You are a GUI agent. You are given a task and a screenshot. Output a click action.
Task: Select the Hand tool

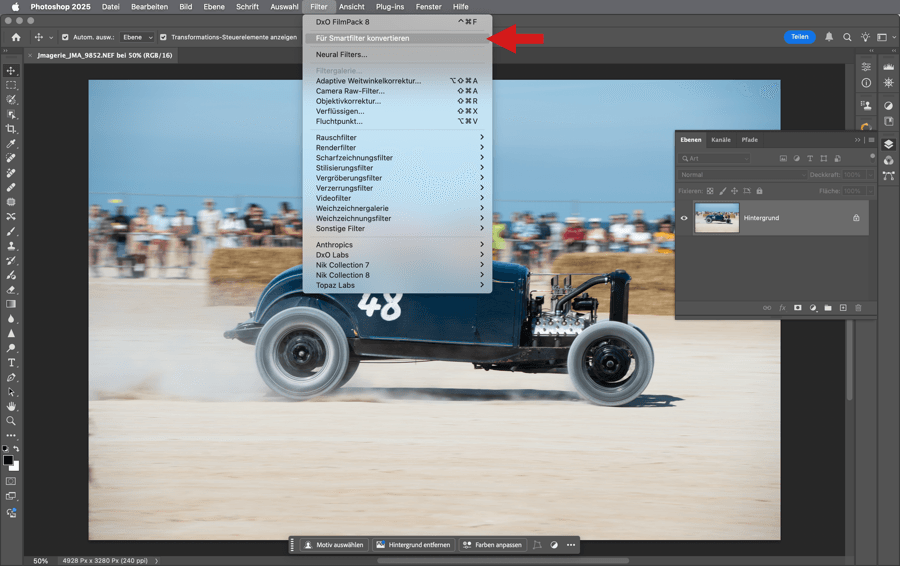(x=11, y=406)
